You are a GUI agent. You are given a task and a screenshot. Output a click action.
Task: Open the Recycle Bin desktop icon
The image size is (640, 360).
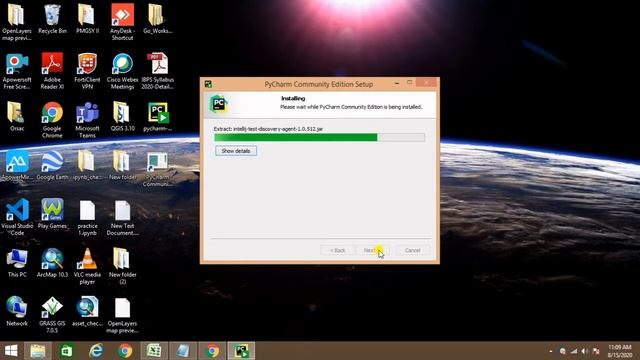pyautogui.click(x=52, y=19)
